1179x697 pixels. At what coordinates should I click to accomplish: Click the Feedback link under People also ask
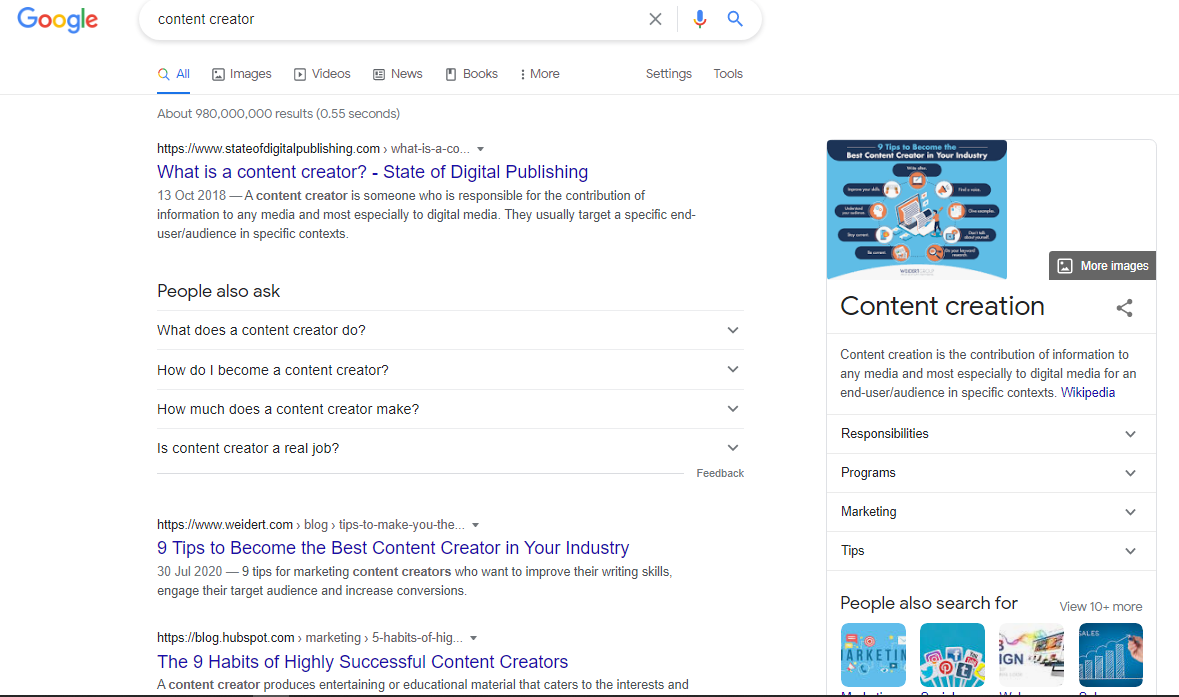(x=720, y=473)
